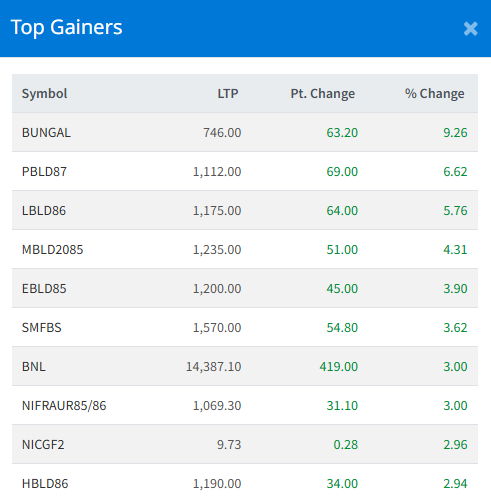Image resolution: width=491 pixels, height=497 pixels.
Task: Open SMFBS symbol details
Action: point(42,328)
